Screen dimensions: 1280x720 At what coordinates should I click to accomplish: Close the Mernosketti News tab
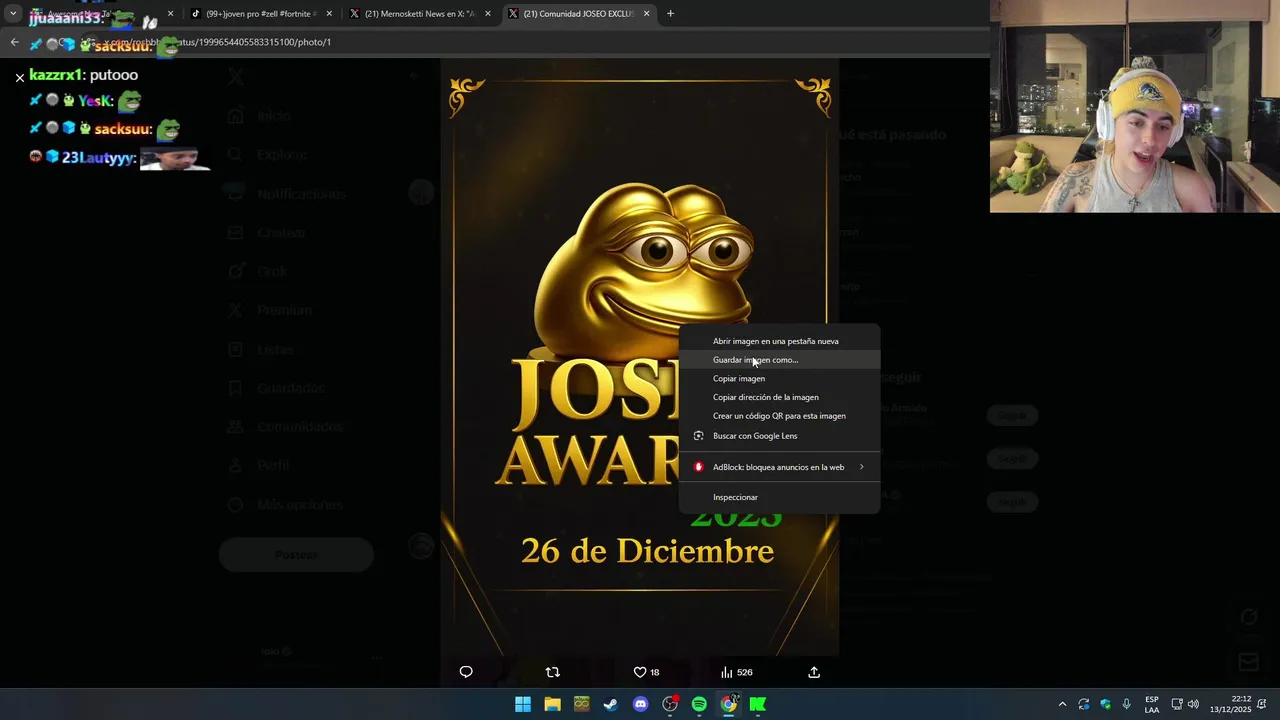tap(488, 14)
